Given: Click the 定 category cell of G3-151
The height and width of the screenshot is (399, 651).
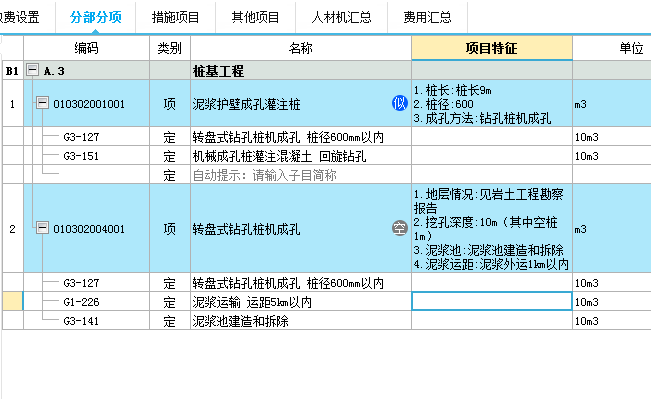Looking at the screenshot, I should [x=170, y=156].
